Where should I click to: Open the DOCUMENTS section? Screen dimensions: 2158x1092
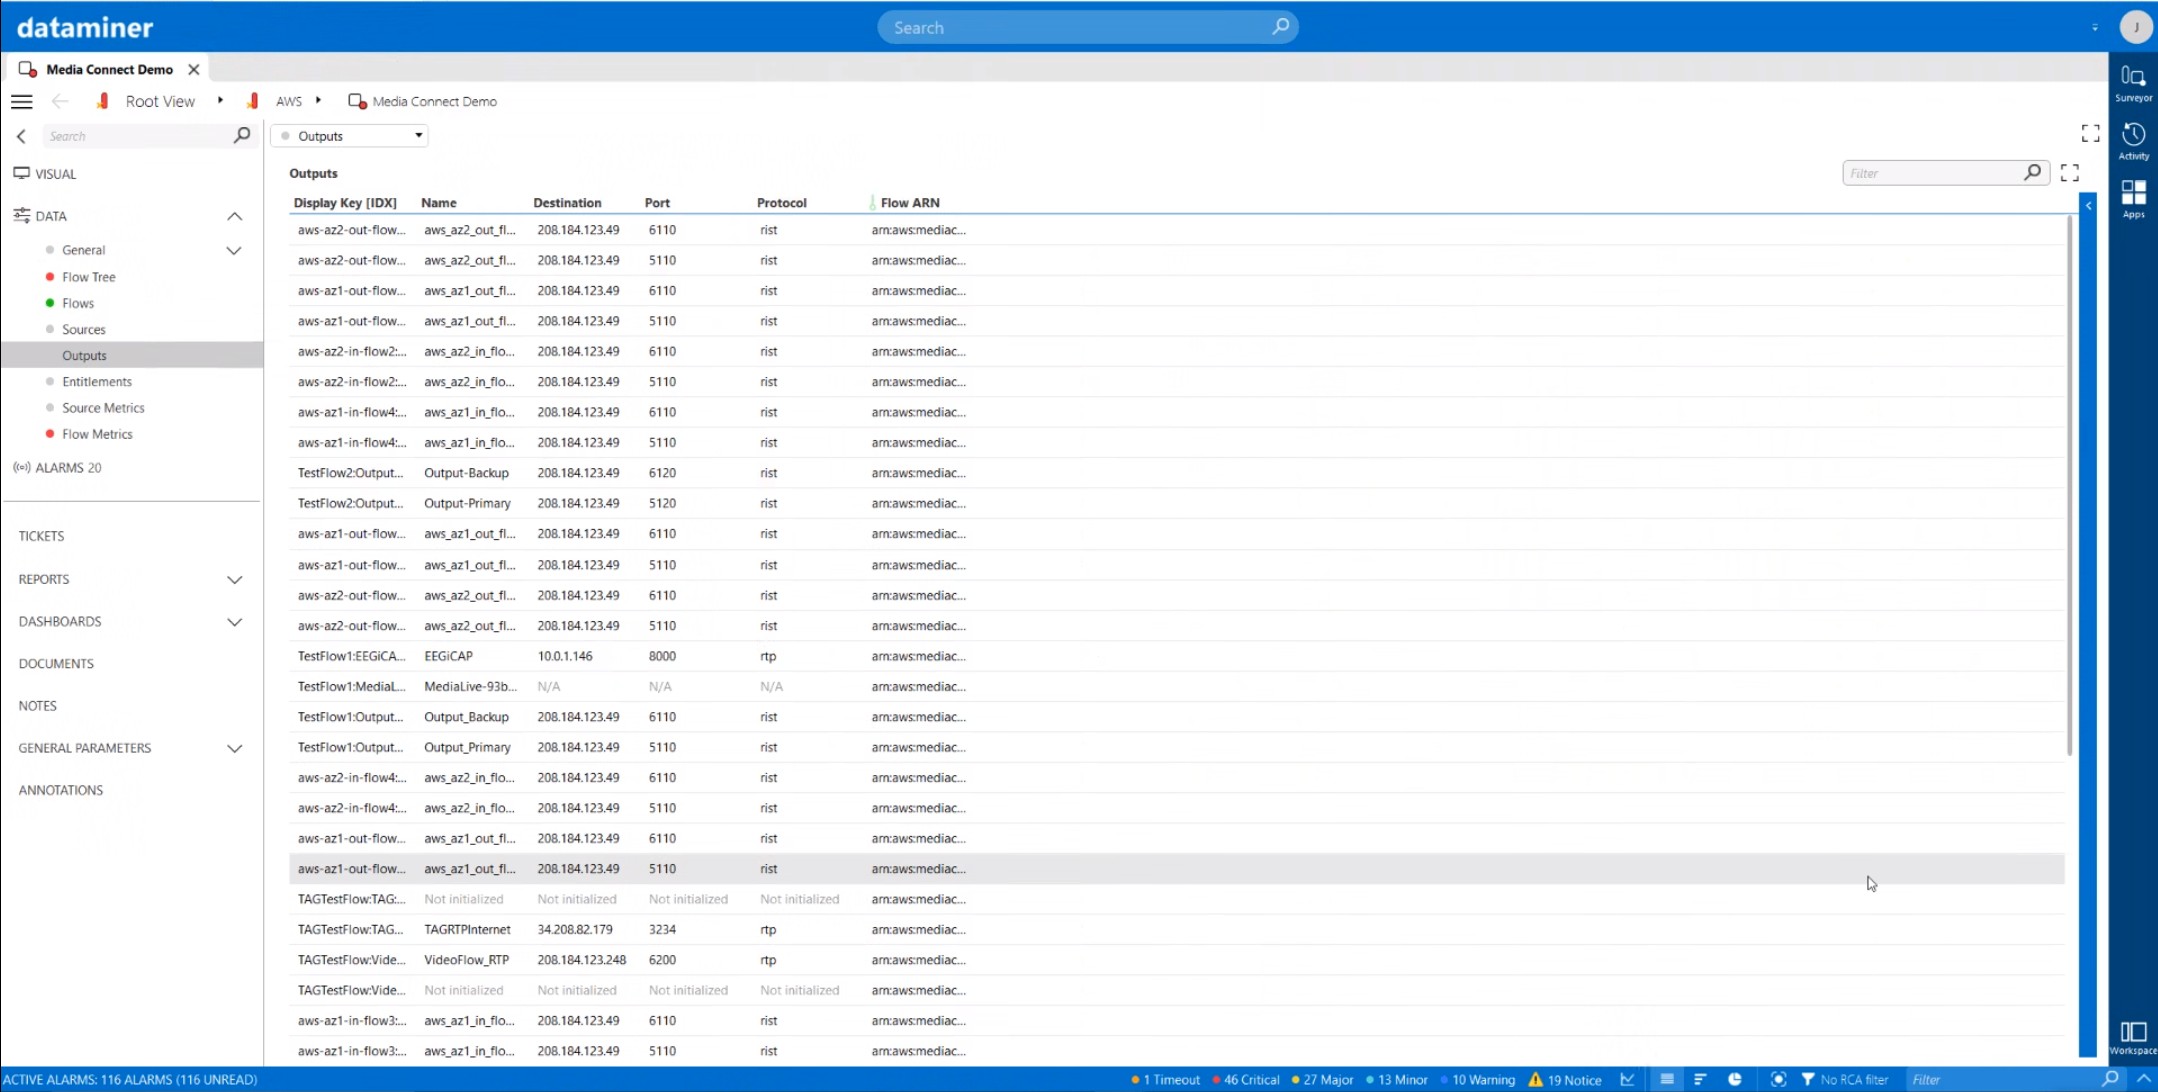coord(56,663)
